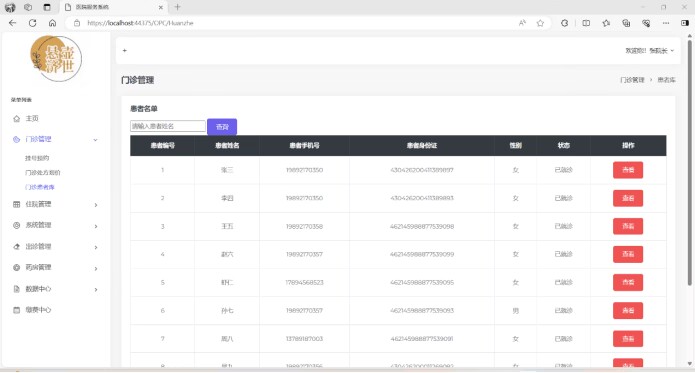
Task: Select patient name cell 张三
Action: (x=227, y=170)
